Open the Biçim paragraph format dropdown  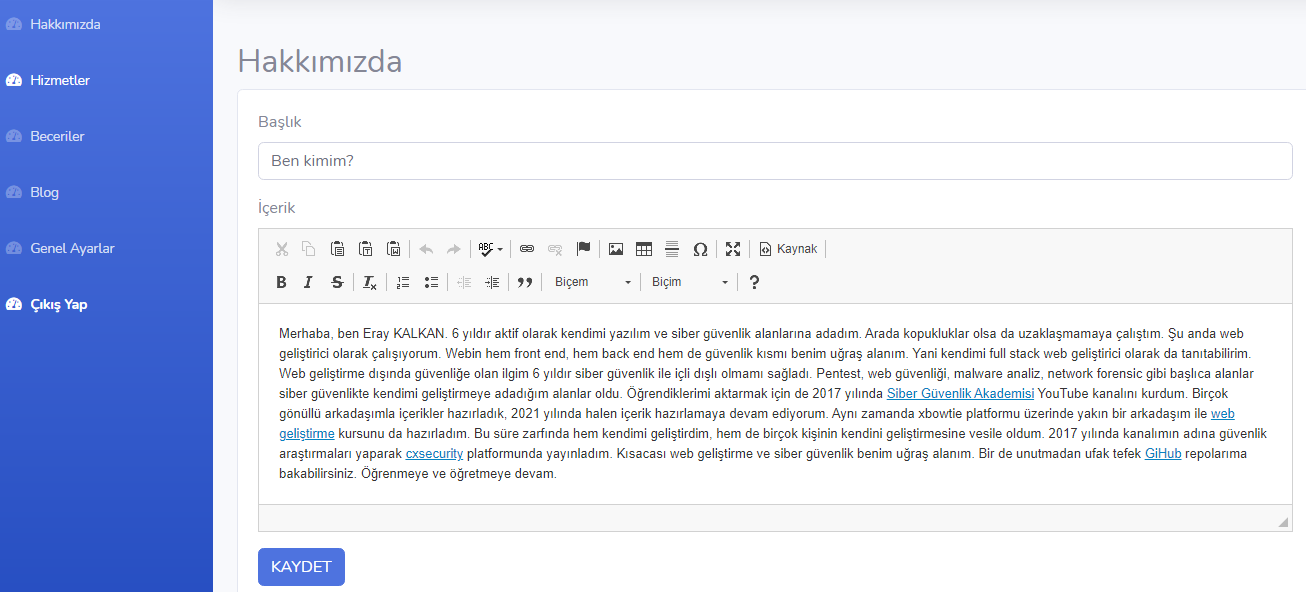[689, 282]
